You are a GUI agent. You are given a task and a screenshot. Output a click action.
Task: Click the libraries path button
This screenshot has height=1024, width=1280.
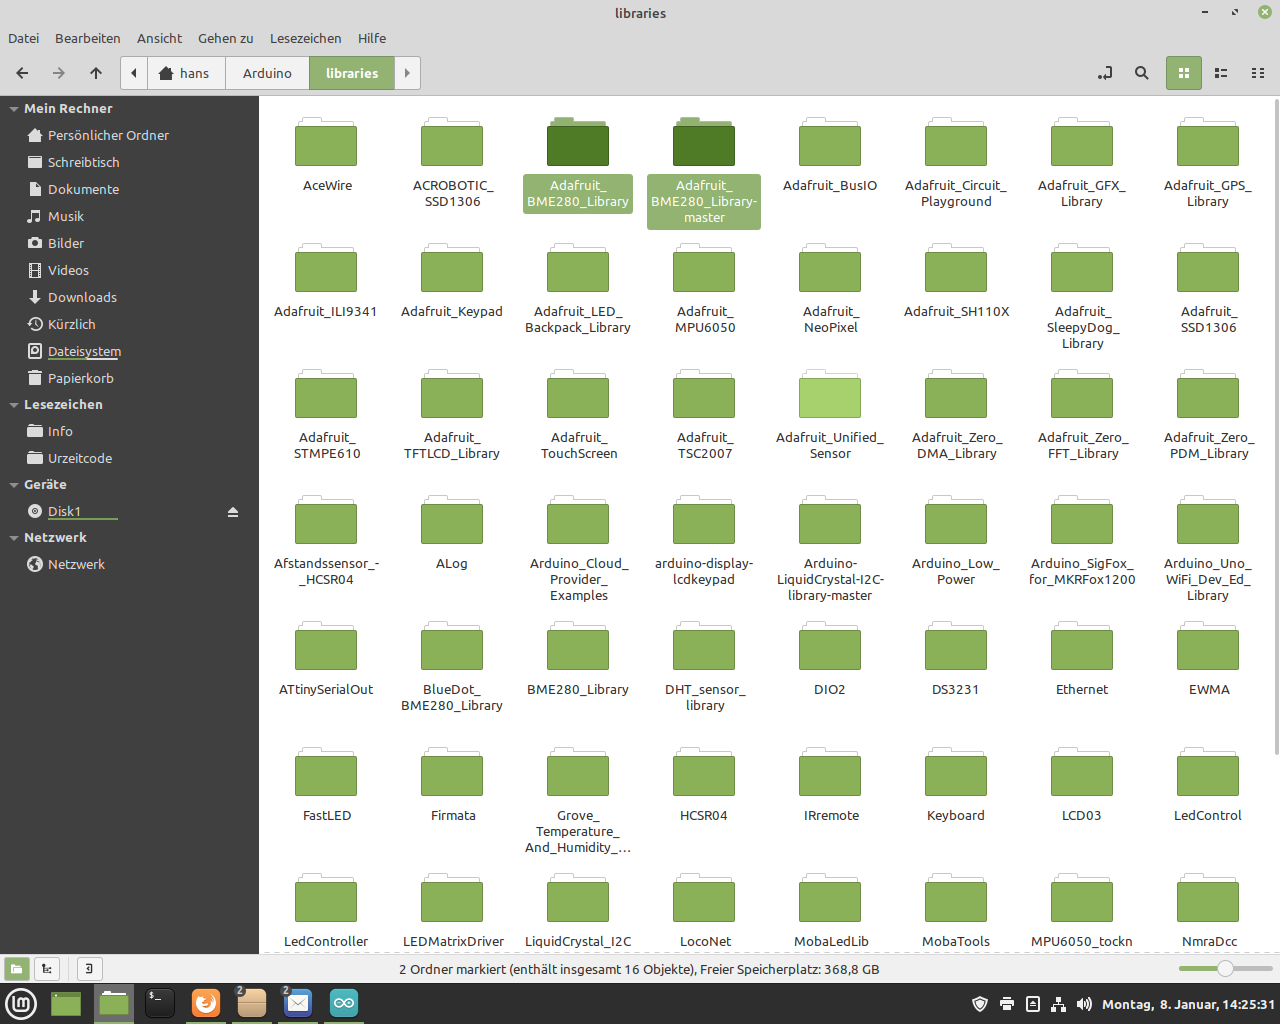pos(352,73)
